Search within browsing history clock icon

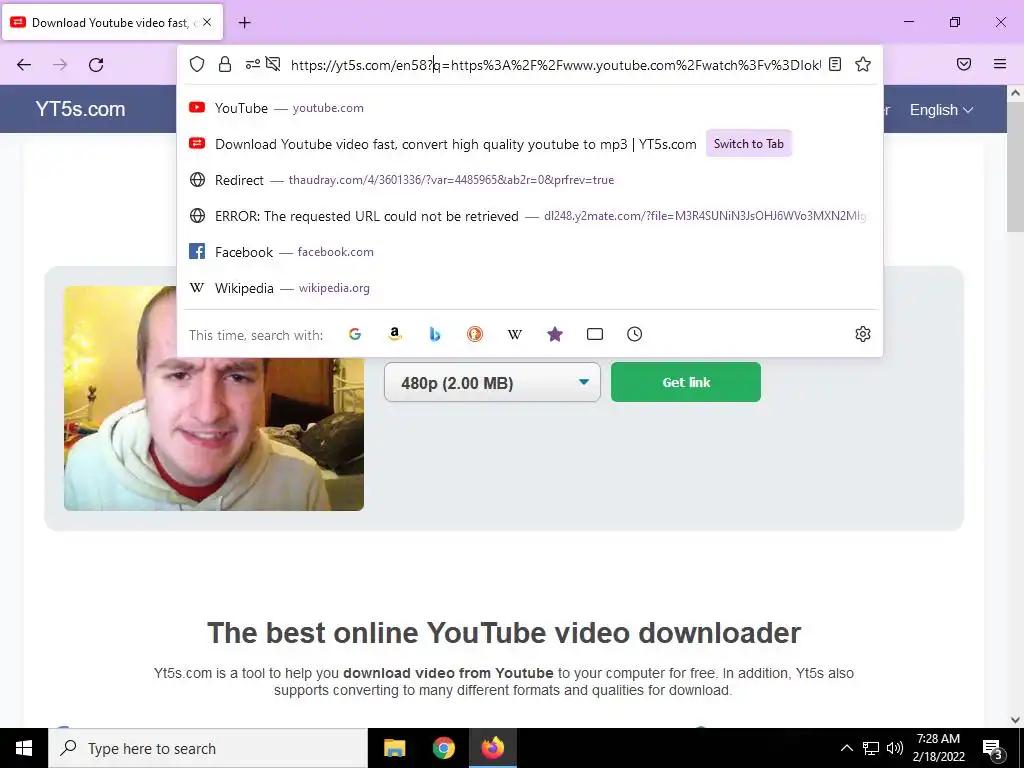pos(635,334)
